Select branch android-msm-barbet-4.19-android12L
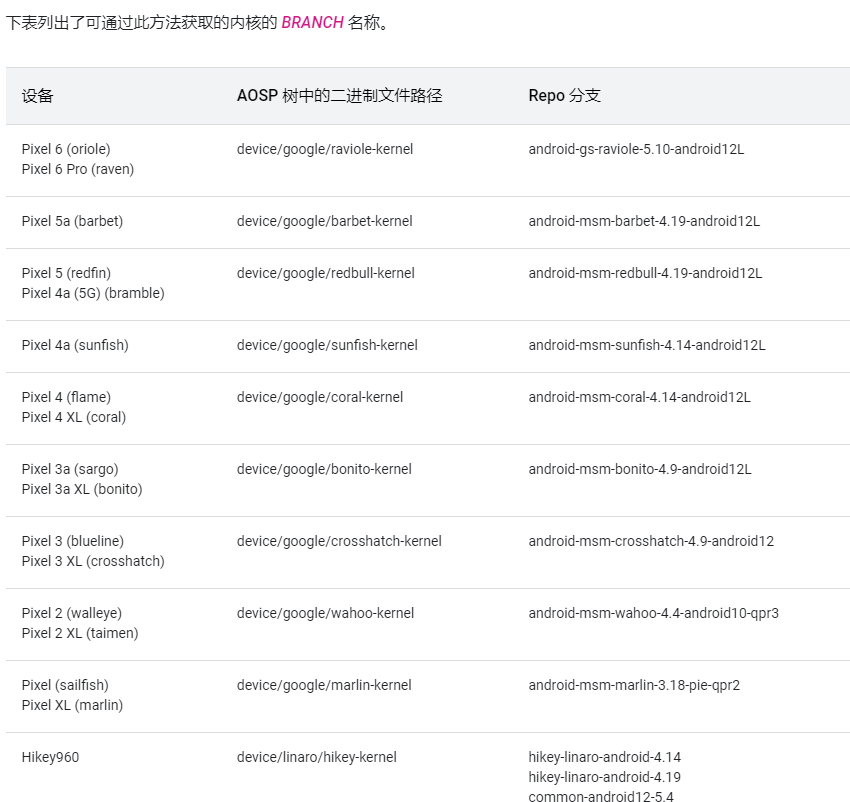This screenshot has width=850, height=802. [x=644, y=221]
